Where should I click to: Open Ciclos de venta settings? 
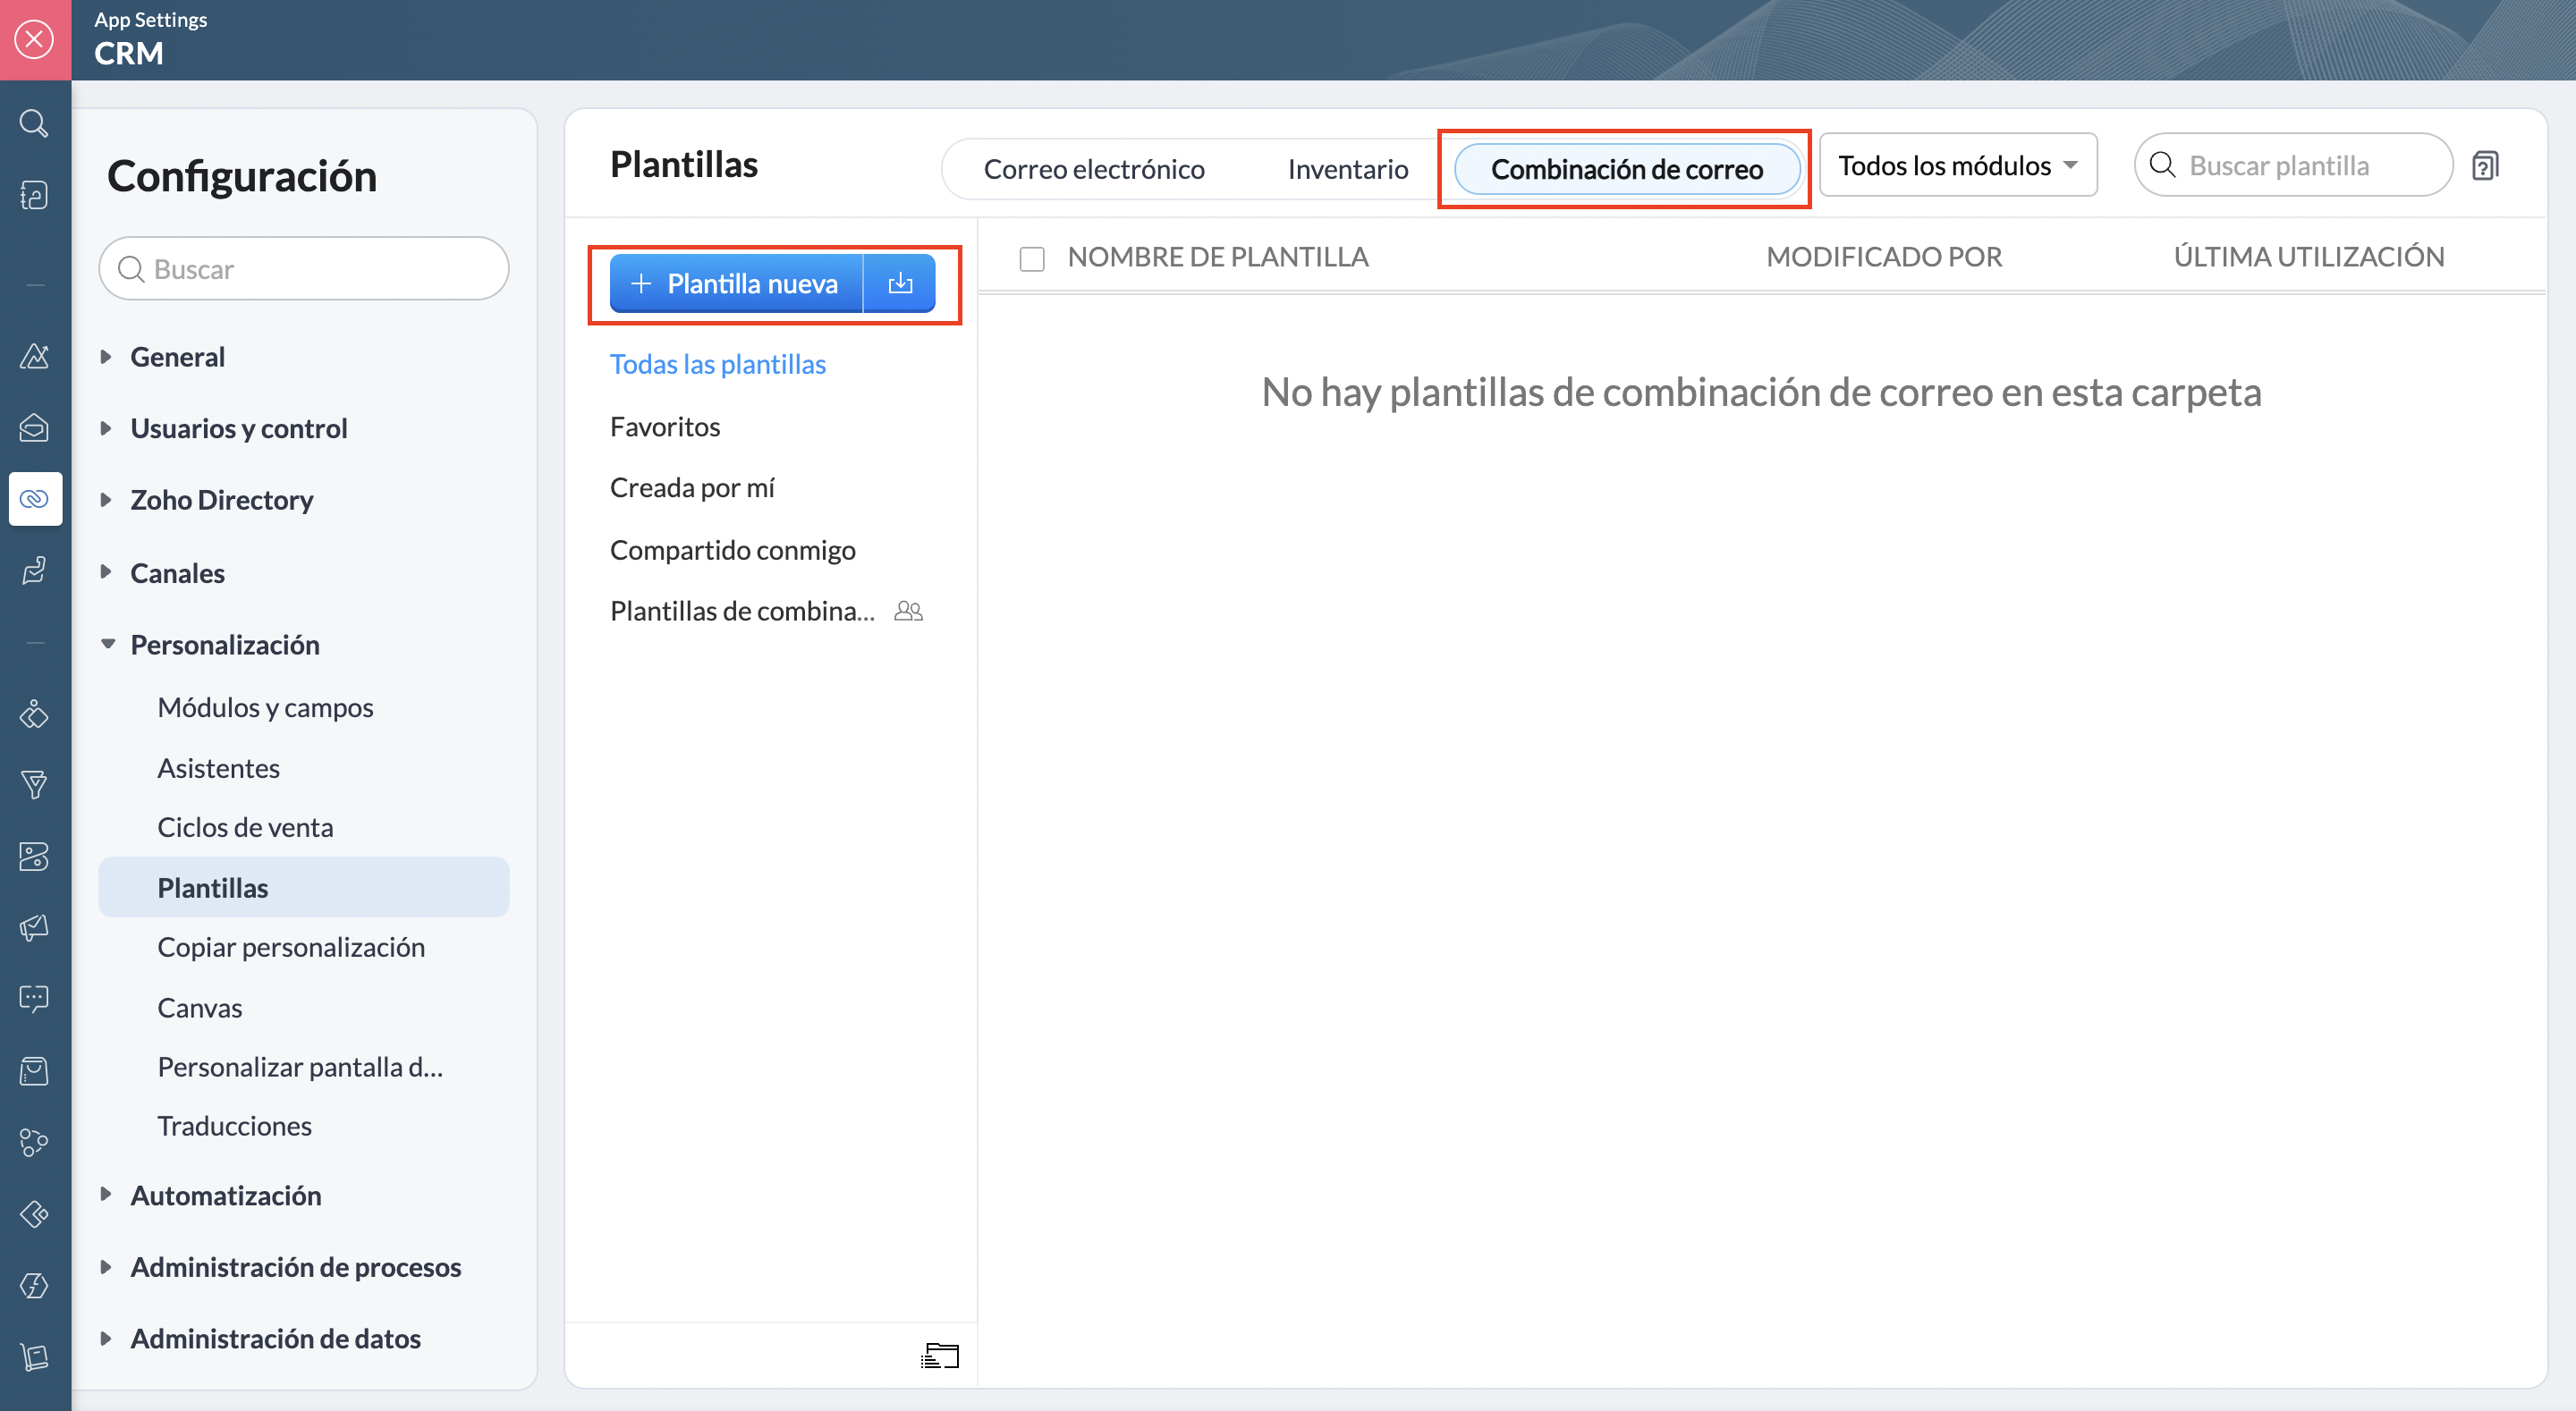tap(245, 827)
